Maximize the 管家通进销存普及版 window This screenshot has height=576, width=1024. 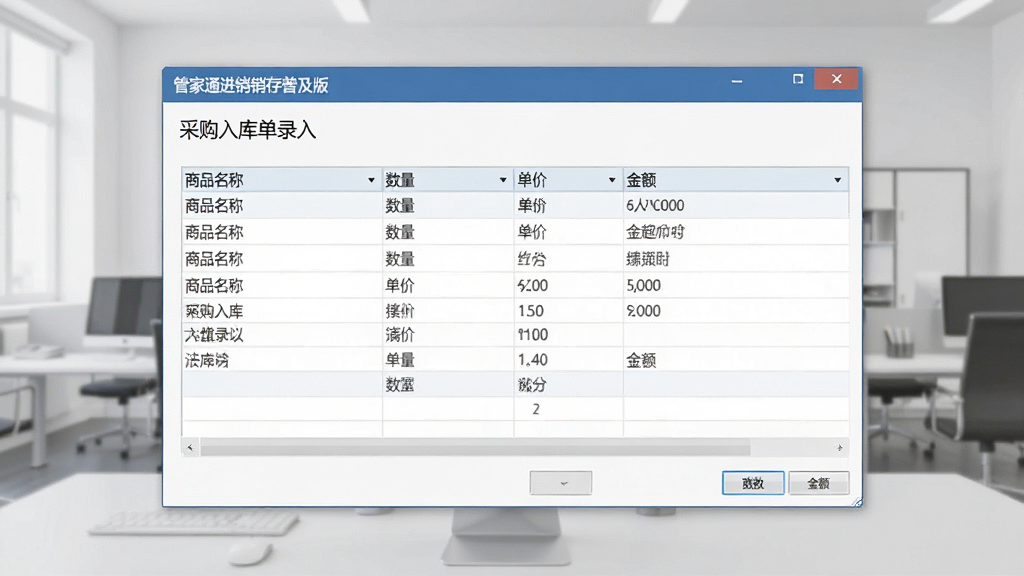[798, 79]
